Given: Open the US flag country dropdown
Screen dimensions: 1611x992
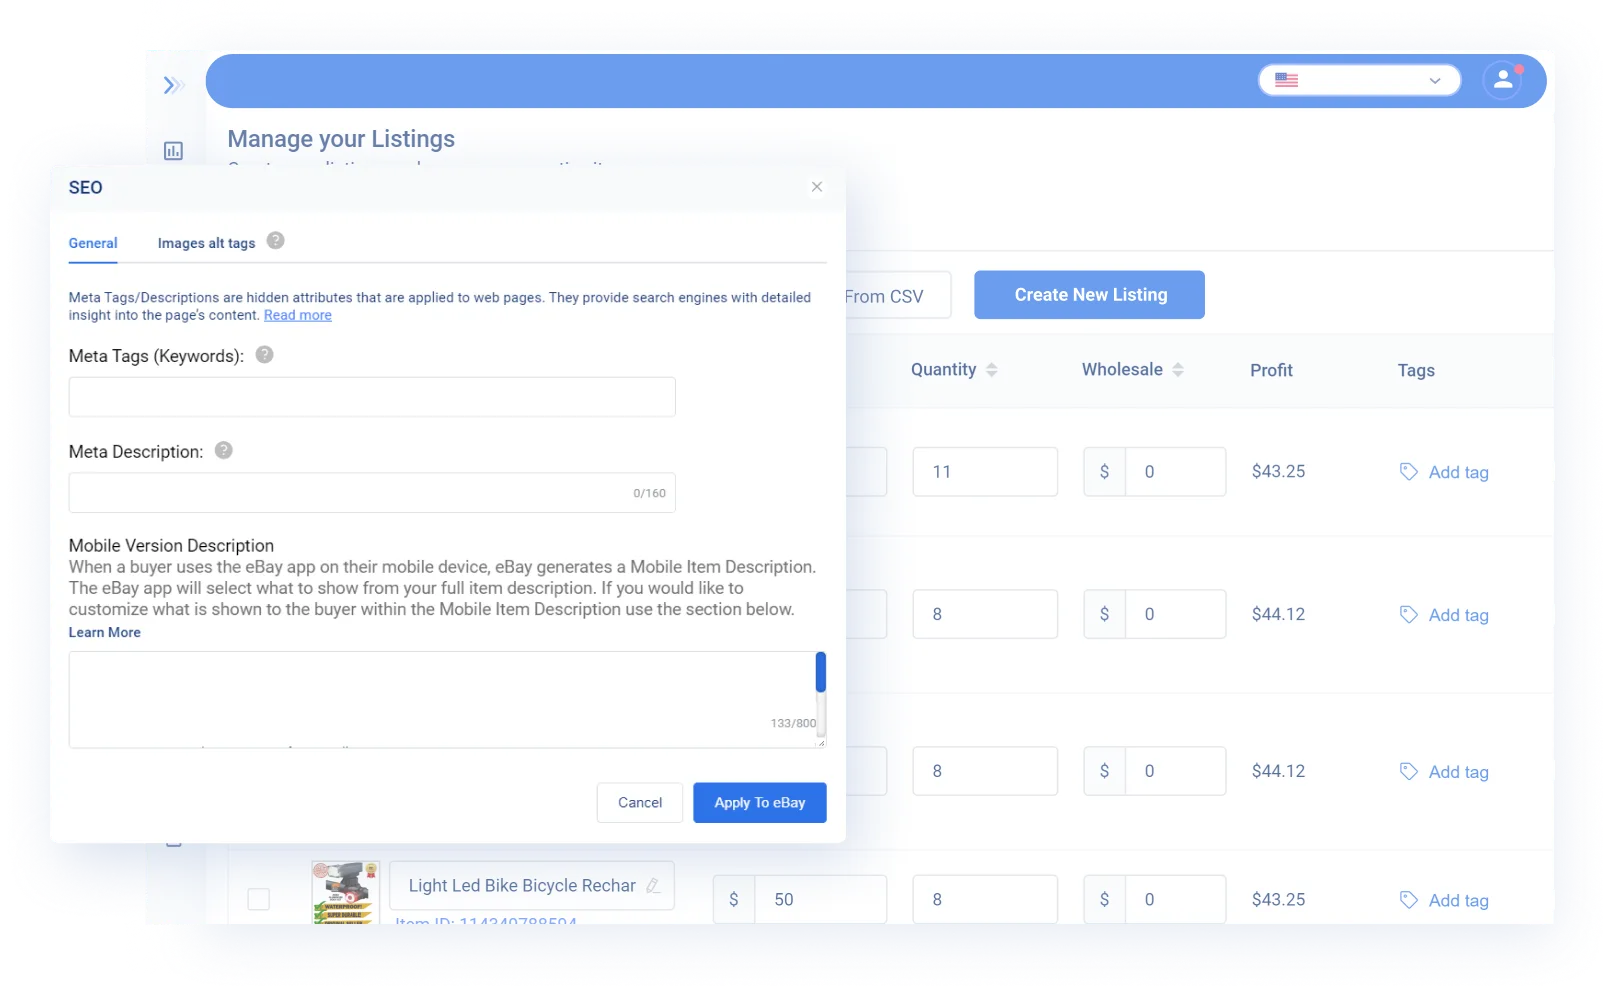Looking at the screenshot, I should (x=1359, y=81).
